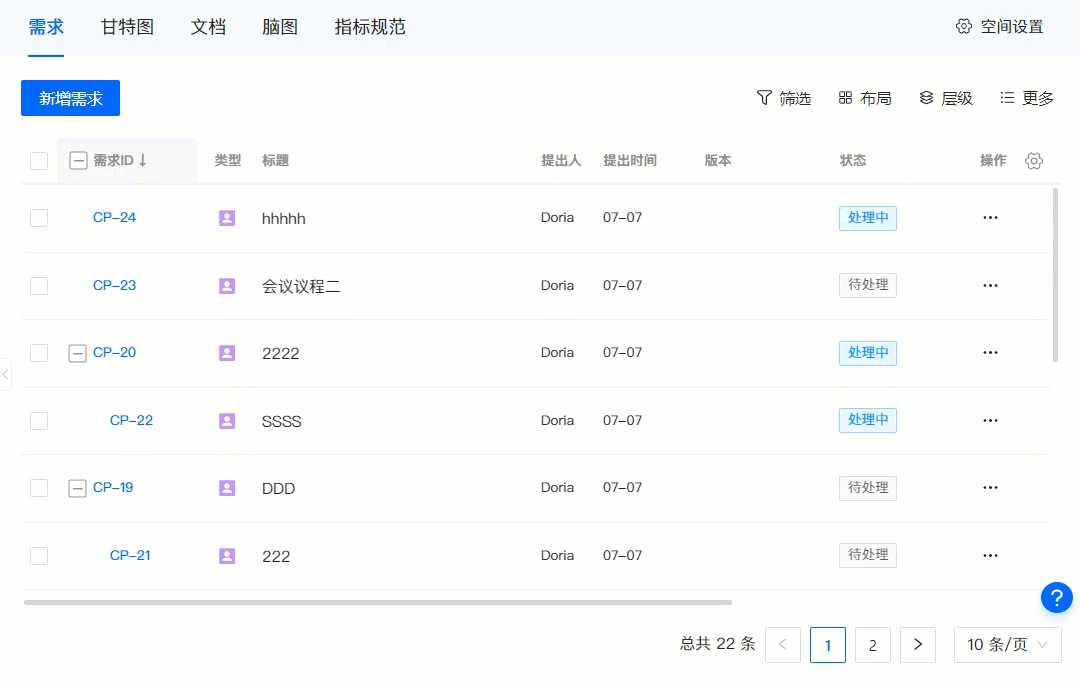This screenshot has height=688, width=1080.
Task: Select the checkbox for row CP-22
Action: (39, 421)
